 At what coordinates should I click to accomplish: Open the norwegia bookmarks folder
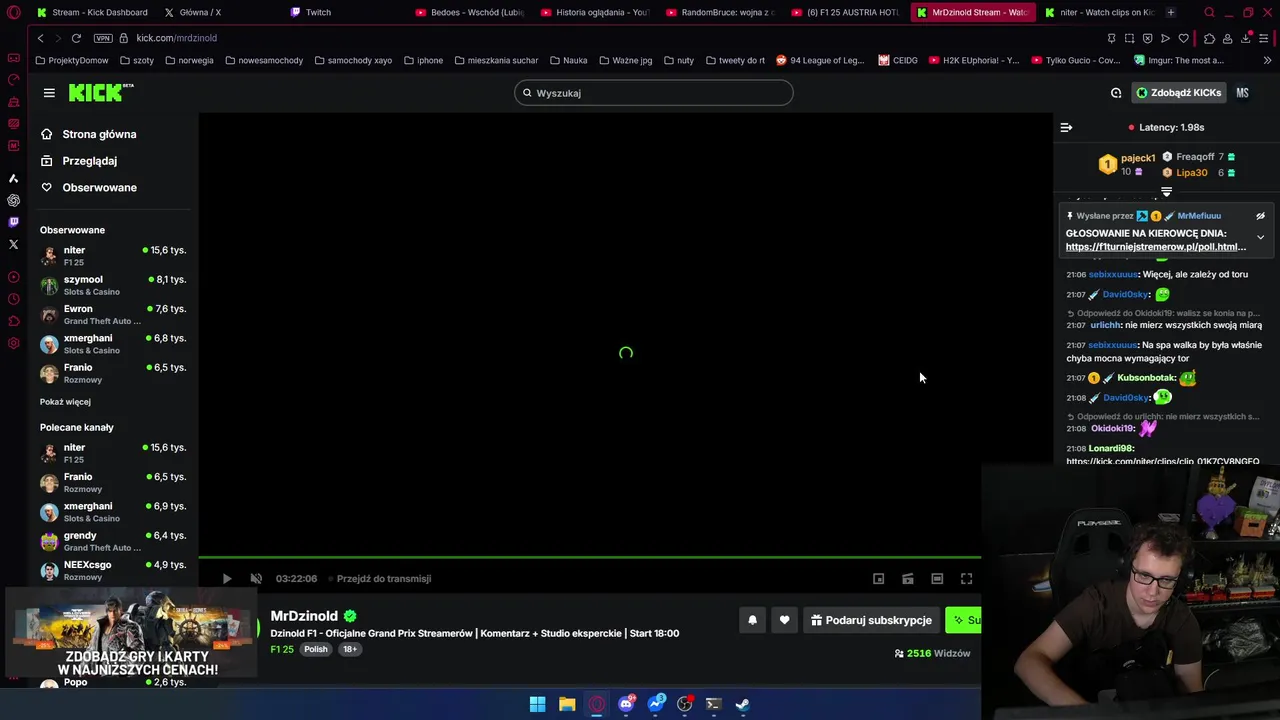point(189,60)
